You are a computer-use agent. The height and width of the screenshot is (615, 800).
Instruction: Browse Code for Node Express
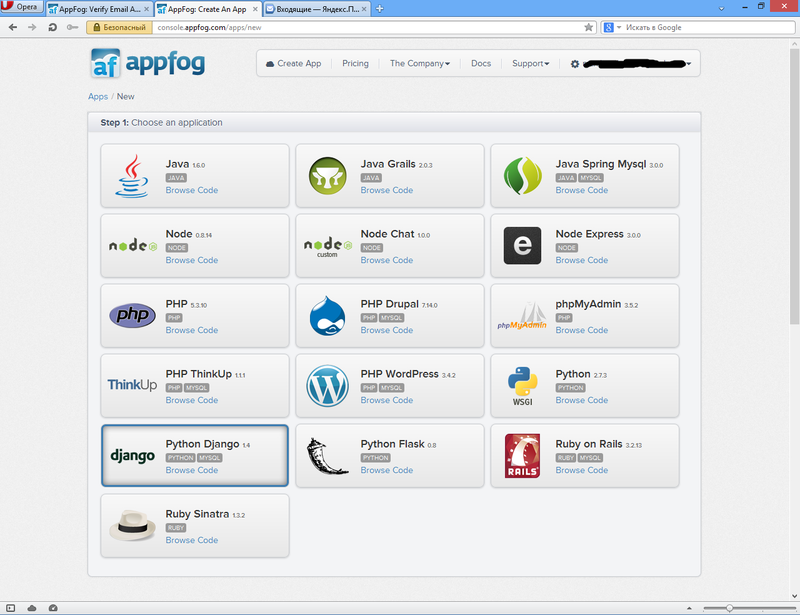click(x=582, y=260)
